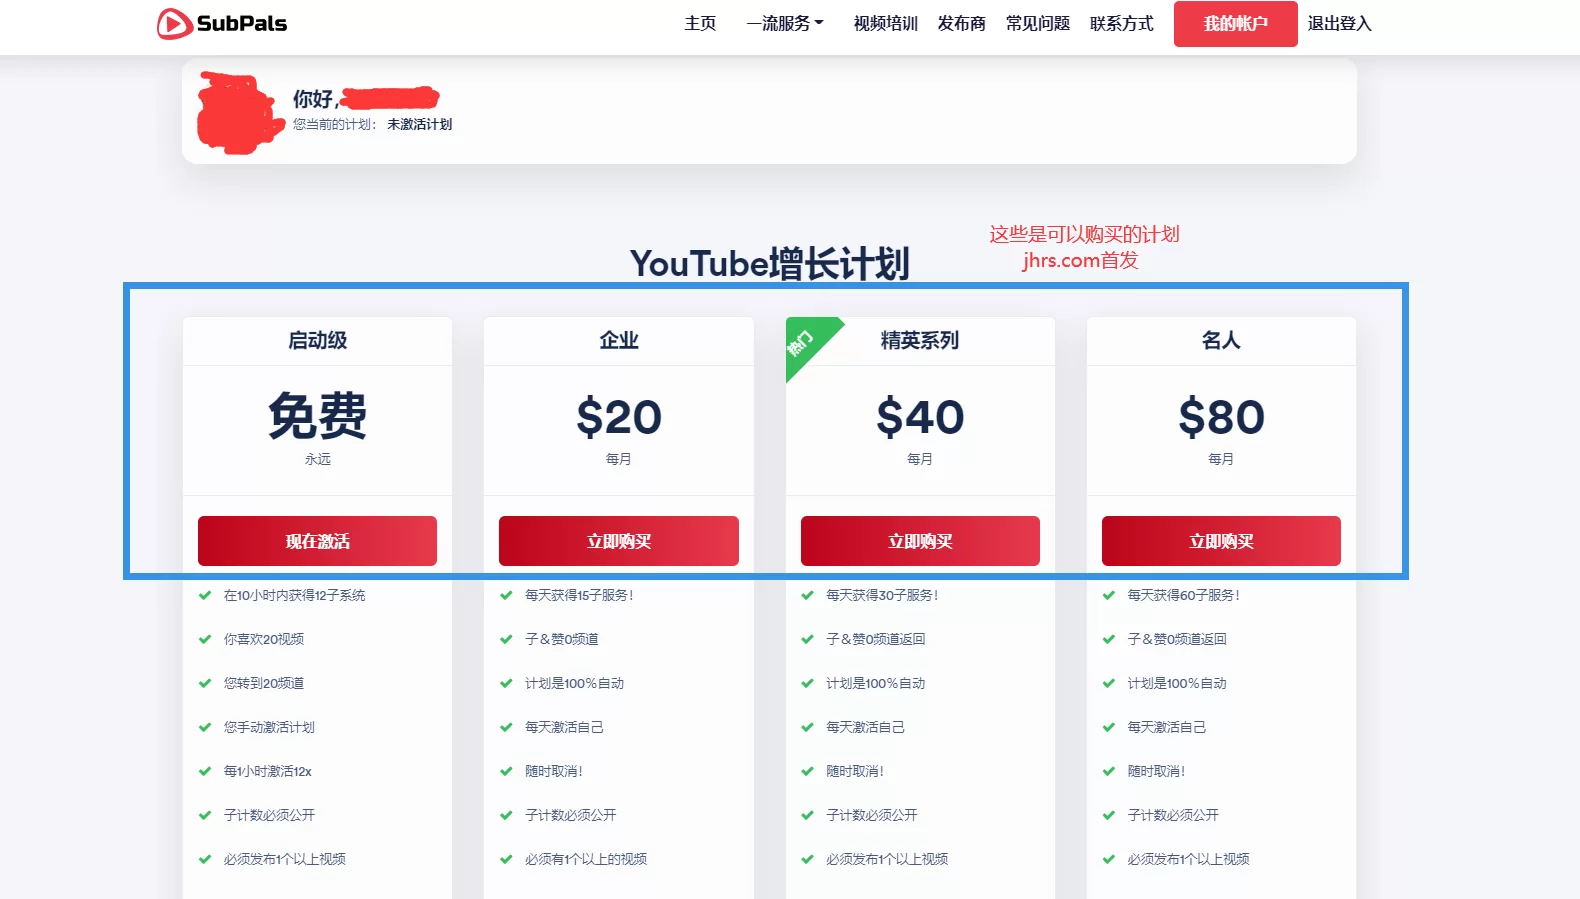Expand the 一流服务 dropdown menu
Viewport: 1580px width, 899px height.
785,23
